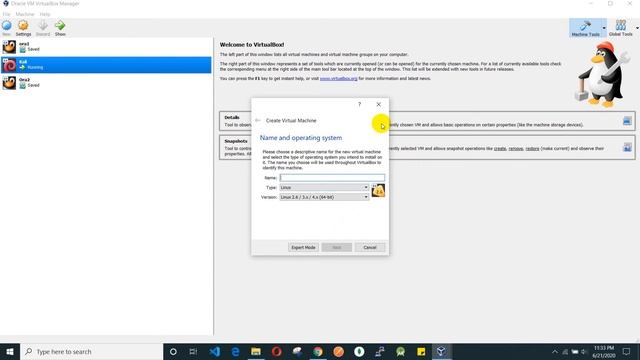The height and width of the screenshot is (360, 640).
Task: Open the orange circular app on the taskbar
Action: coord(338,351)
